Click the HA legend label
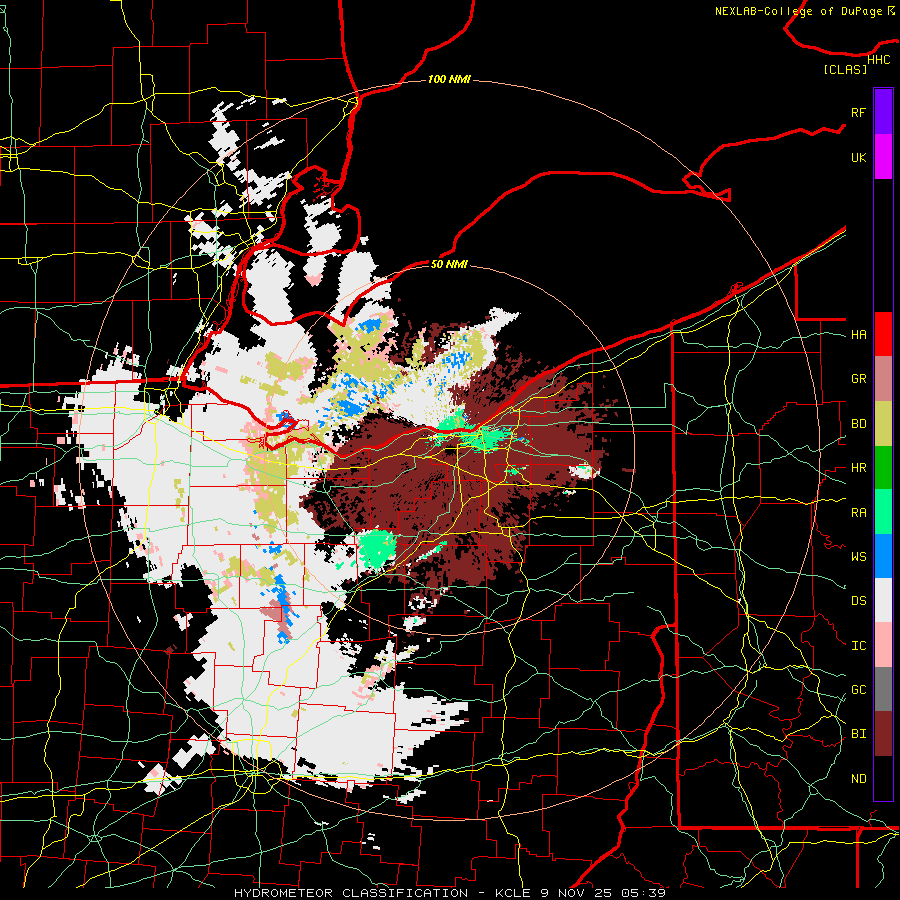 coord(858,335)
